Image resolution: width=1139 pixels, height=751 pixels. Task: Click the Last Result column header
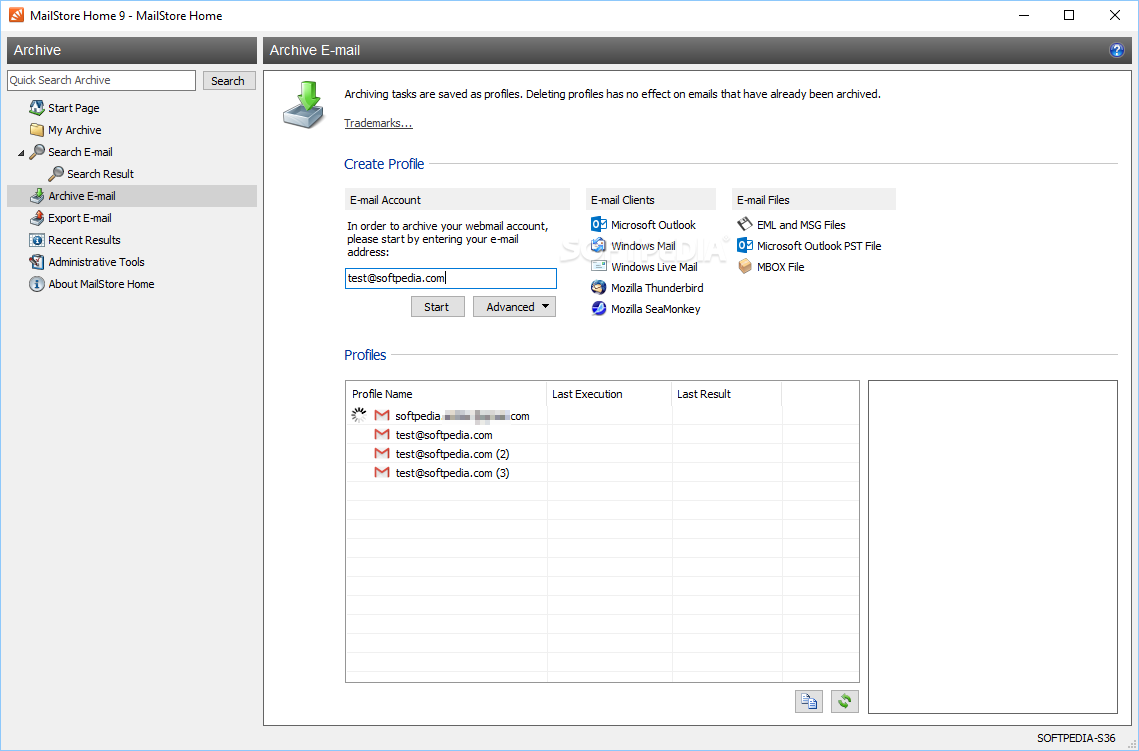click(x=726, y=394)
